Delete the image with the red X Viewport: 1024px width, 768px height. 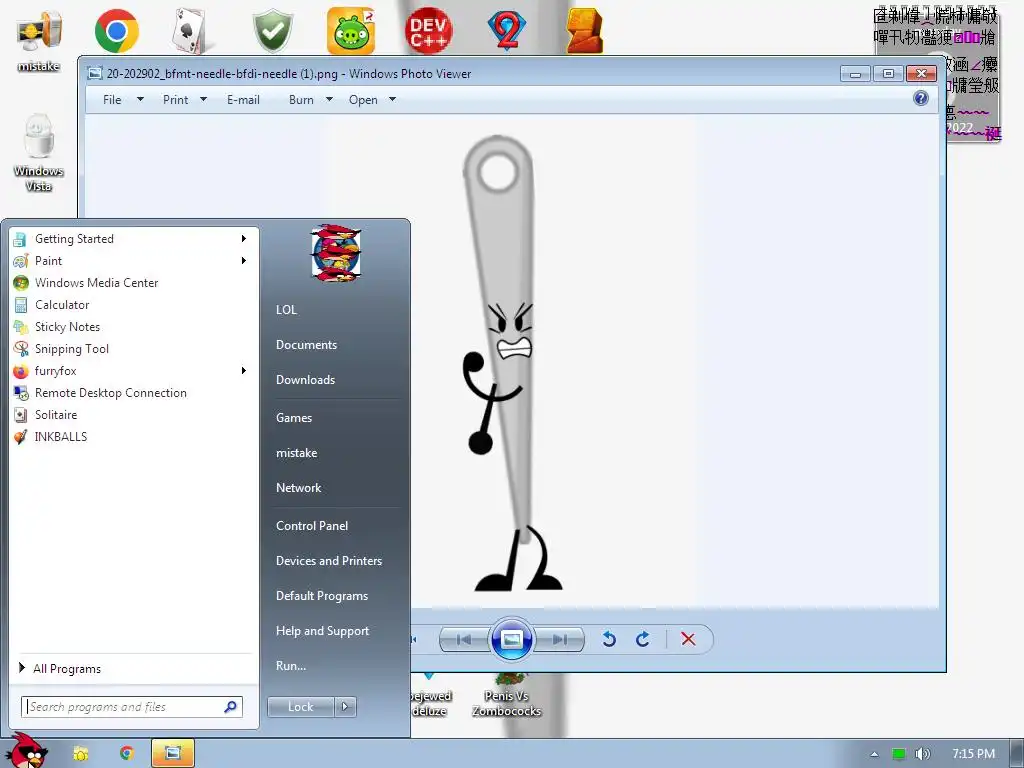(688, 639)
